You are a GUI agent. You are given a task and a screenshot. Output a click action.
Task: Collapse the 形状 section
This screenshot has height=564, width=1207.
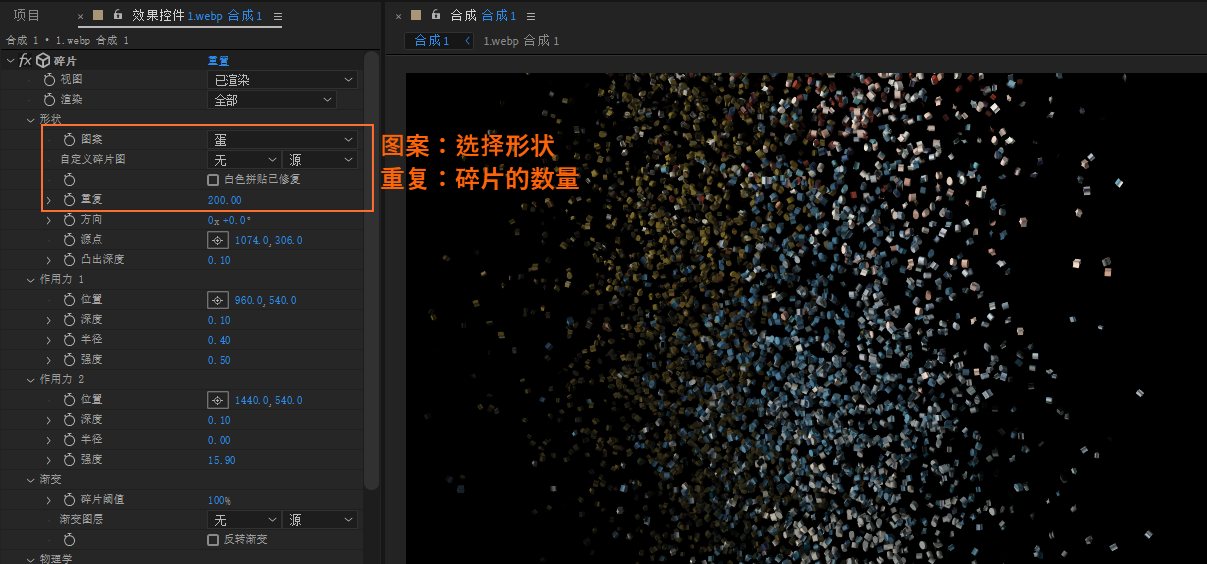click(30, 119)
